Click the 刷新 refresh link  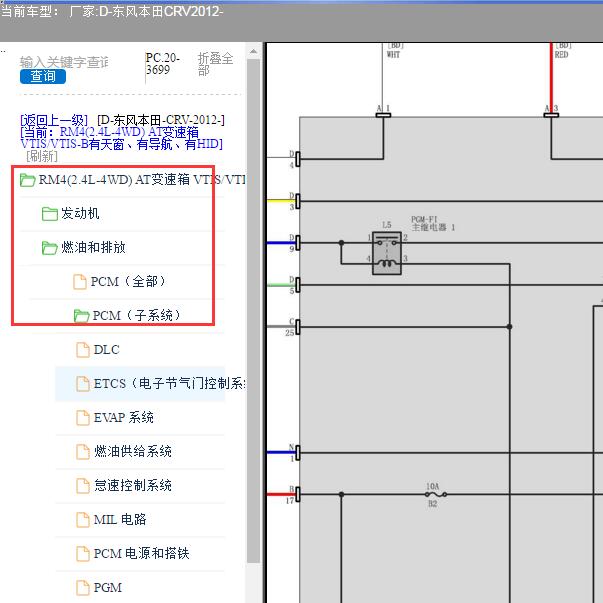42,156
